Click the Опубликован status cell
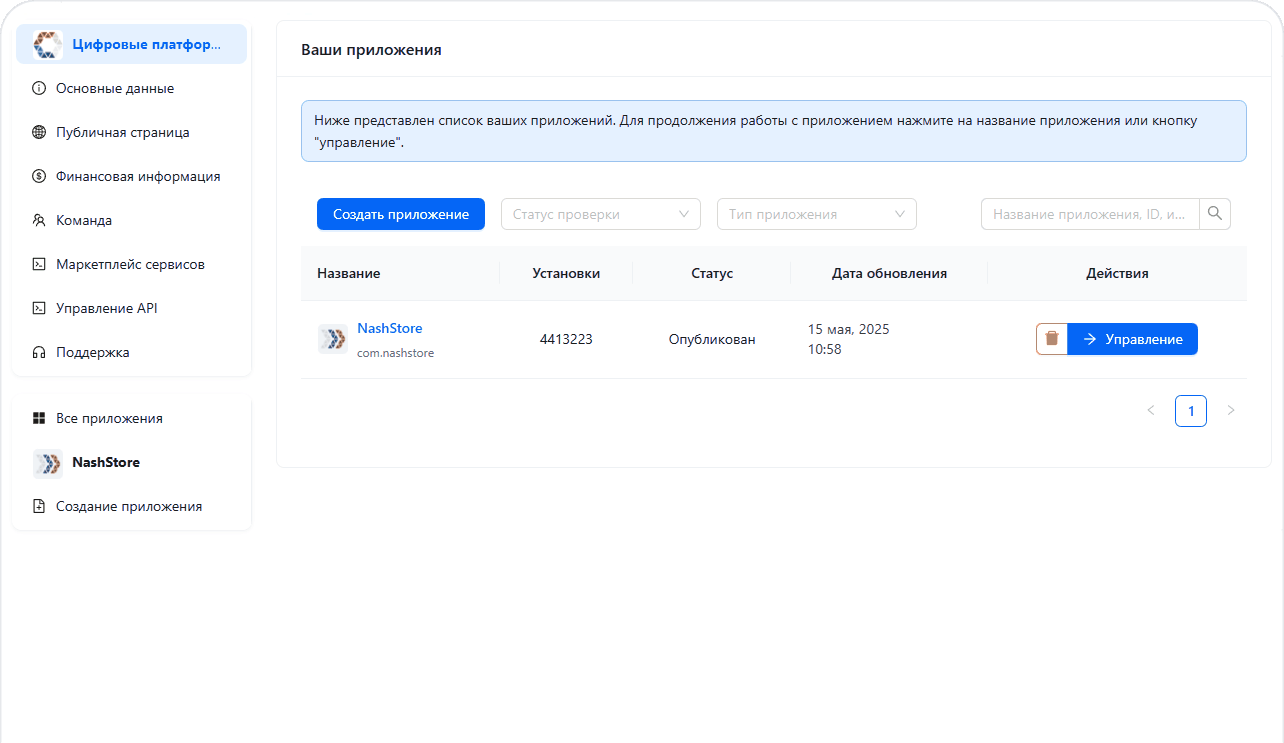The image size is (1284, 743). 712,339
